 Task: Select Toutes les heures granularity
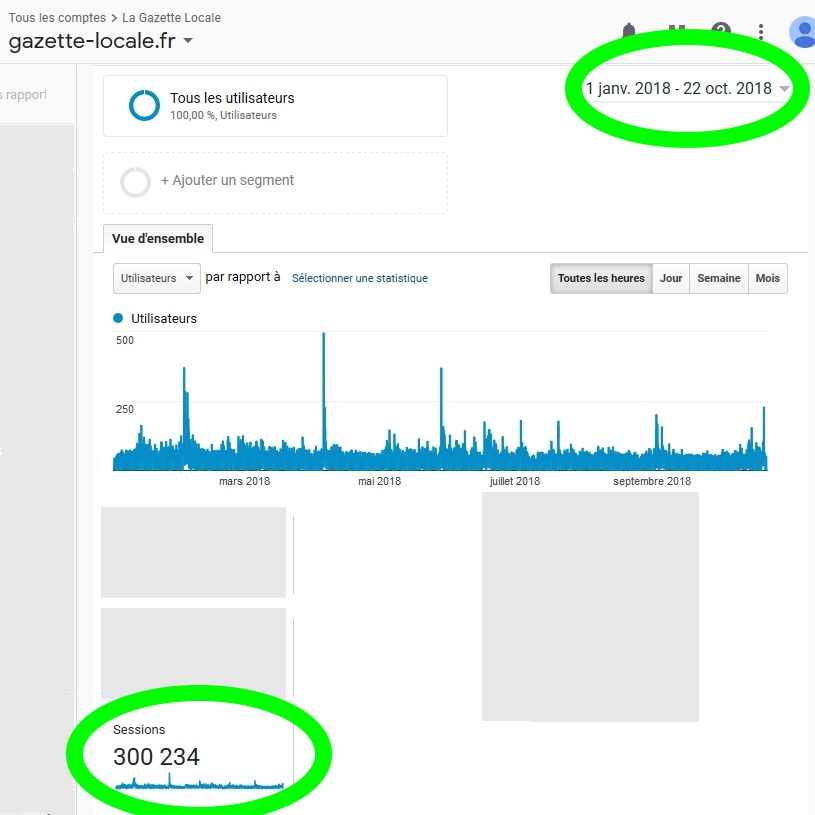click(601, 278)
